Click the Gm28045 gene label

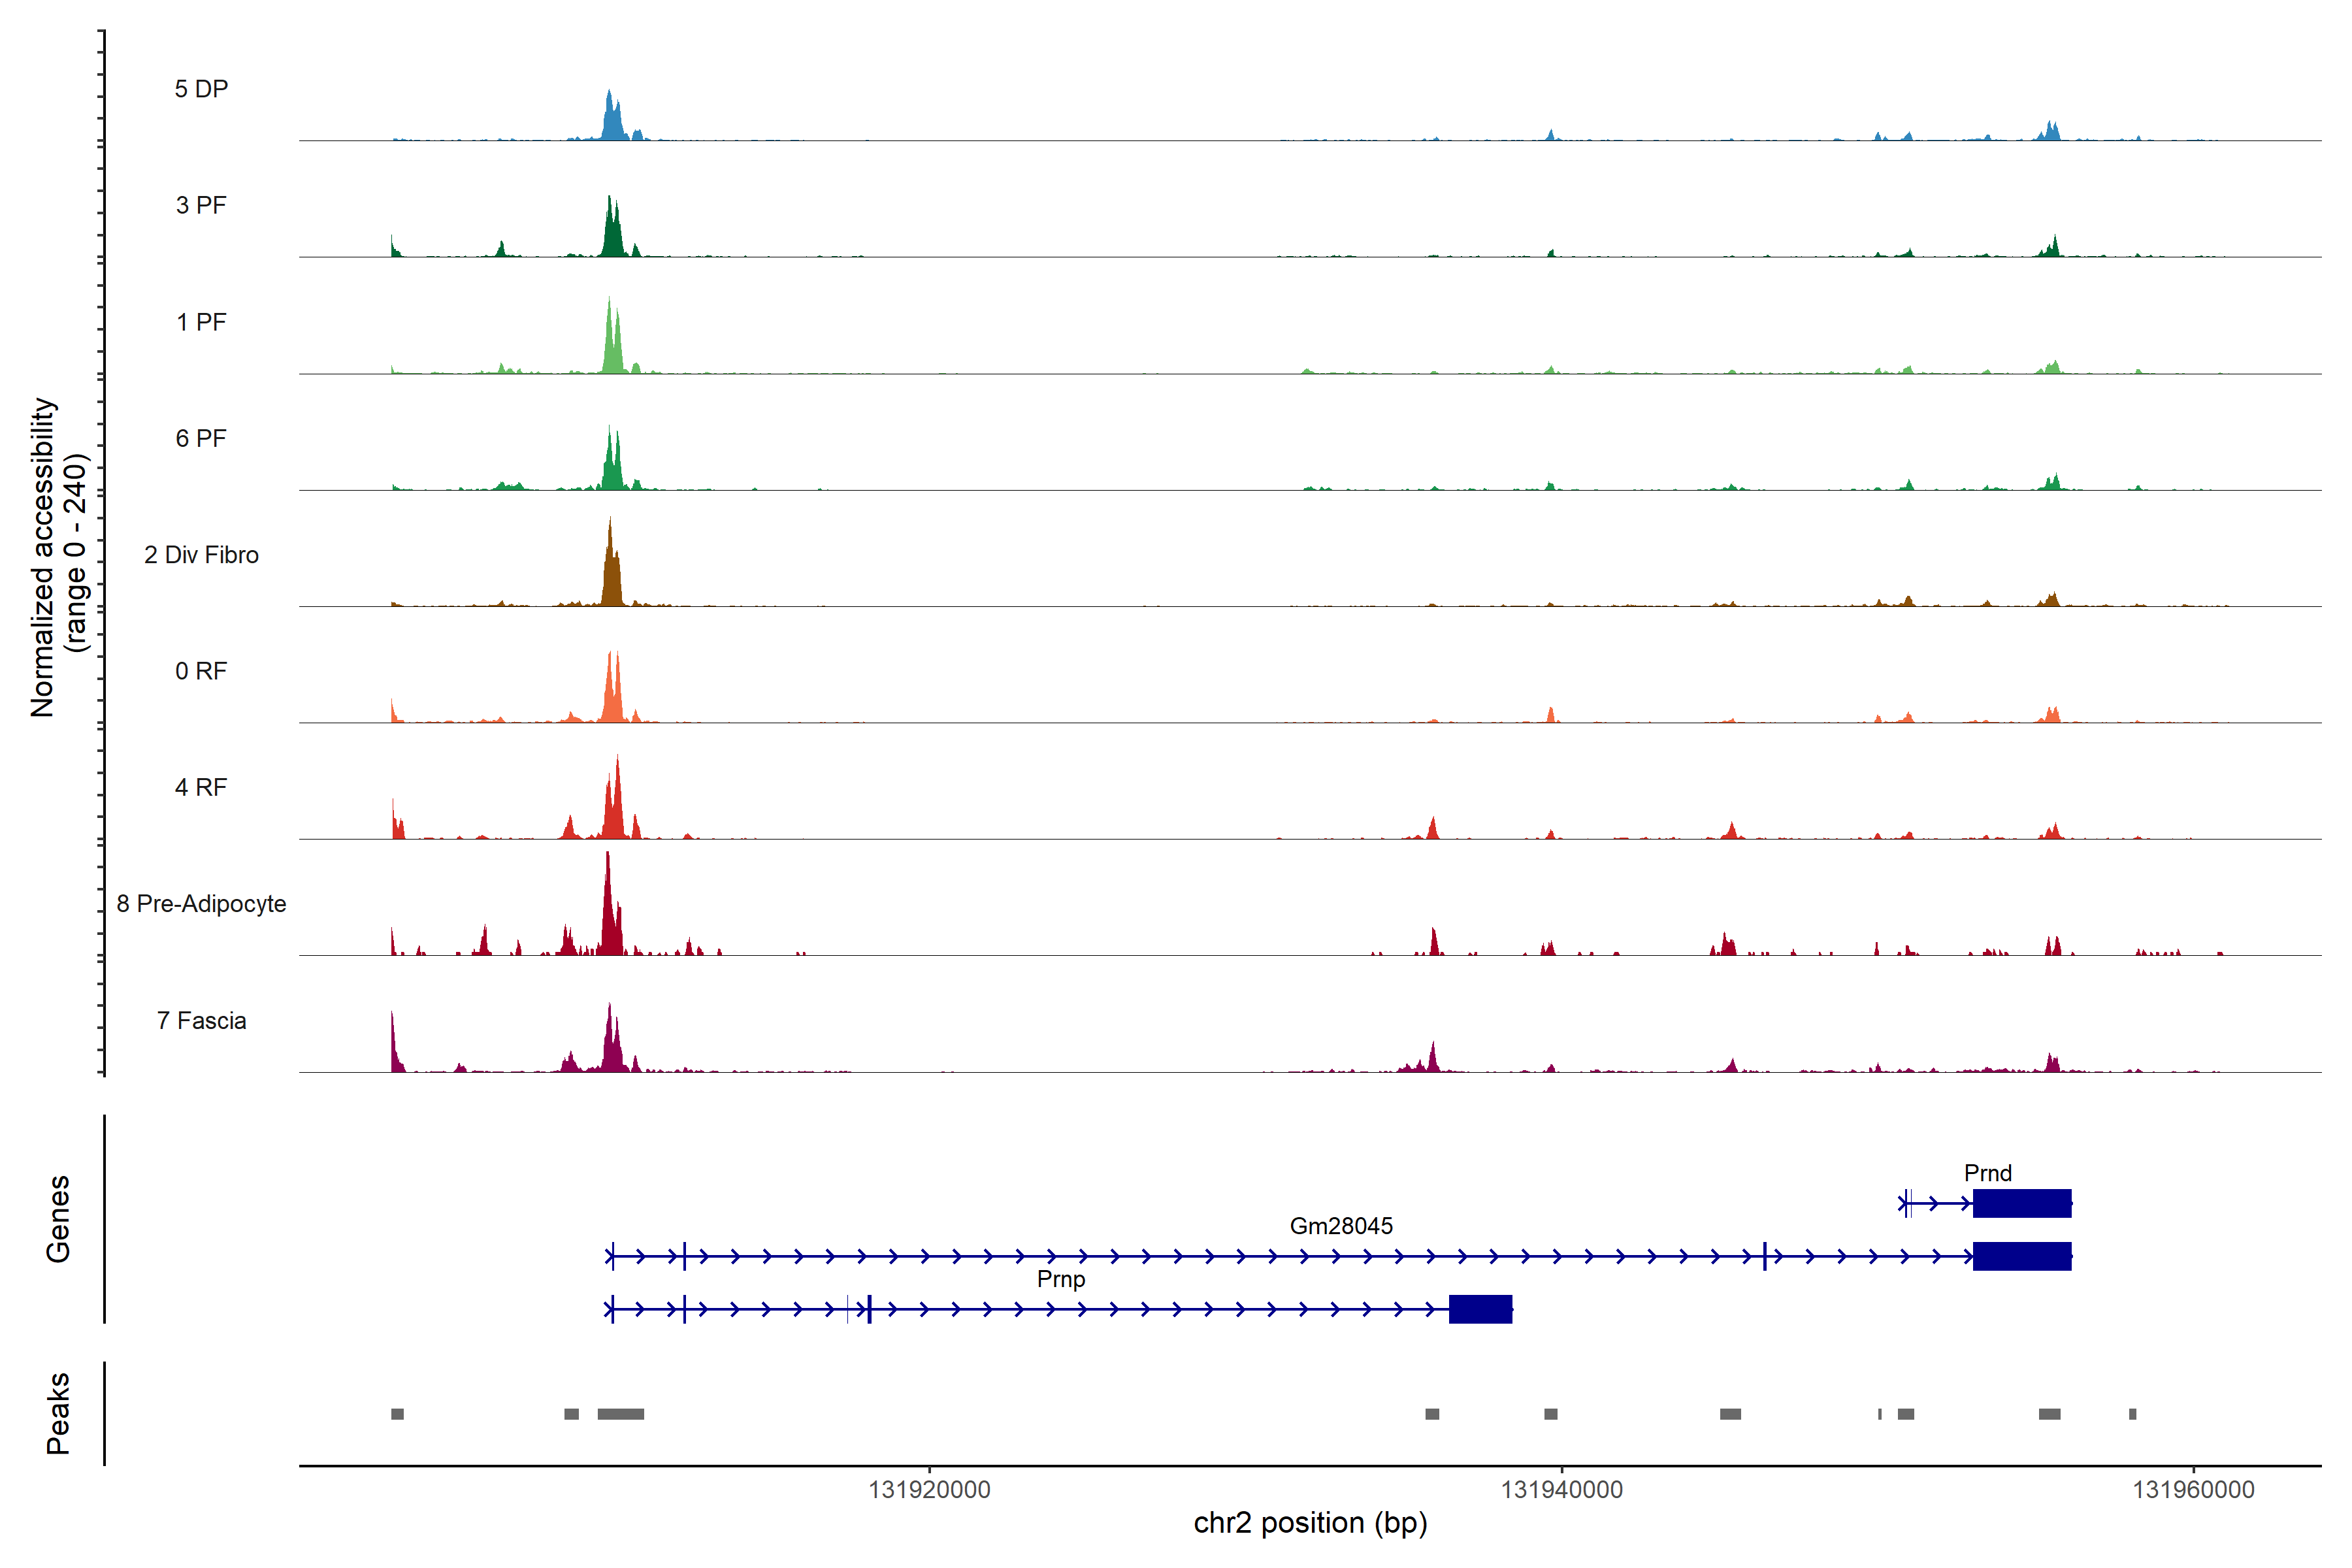[1341, 1226]
